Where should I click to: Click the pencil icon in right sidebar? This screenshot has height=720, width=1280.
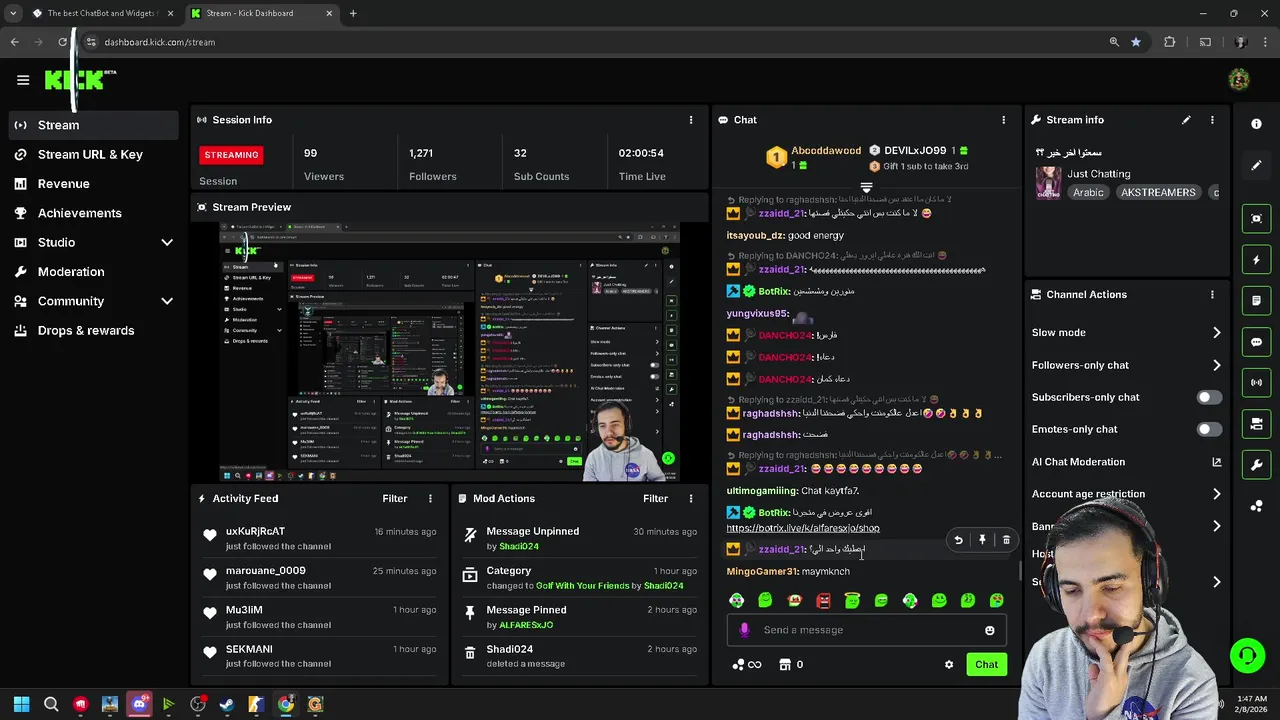[1256, 165]
